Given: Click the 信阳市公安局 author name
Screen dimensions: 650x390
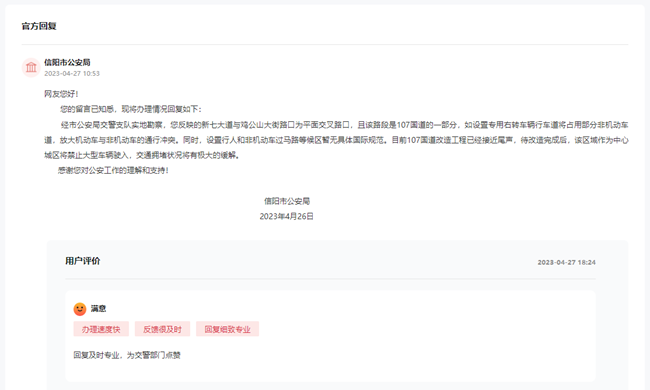Looking at the screenshot, I should tap(67, 62).
